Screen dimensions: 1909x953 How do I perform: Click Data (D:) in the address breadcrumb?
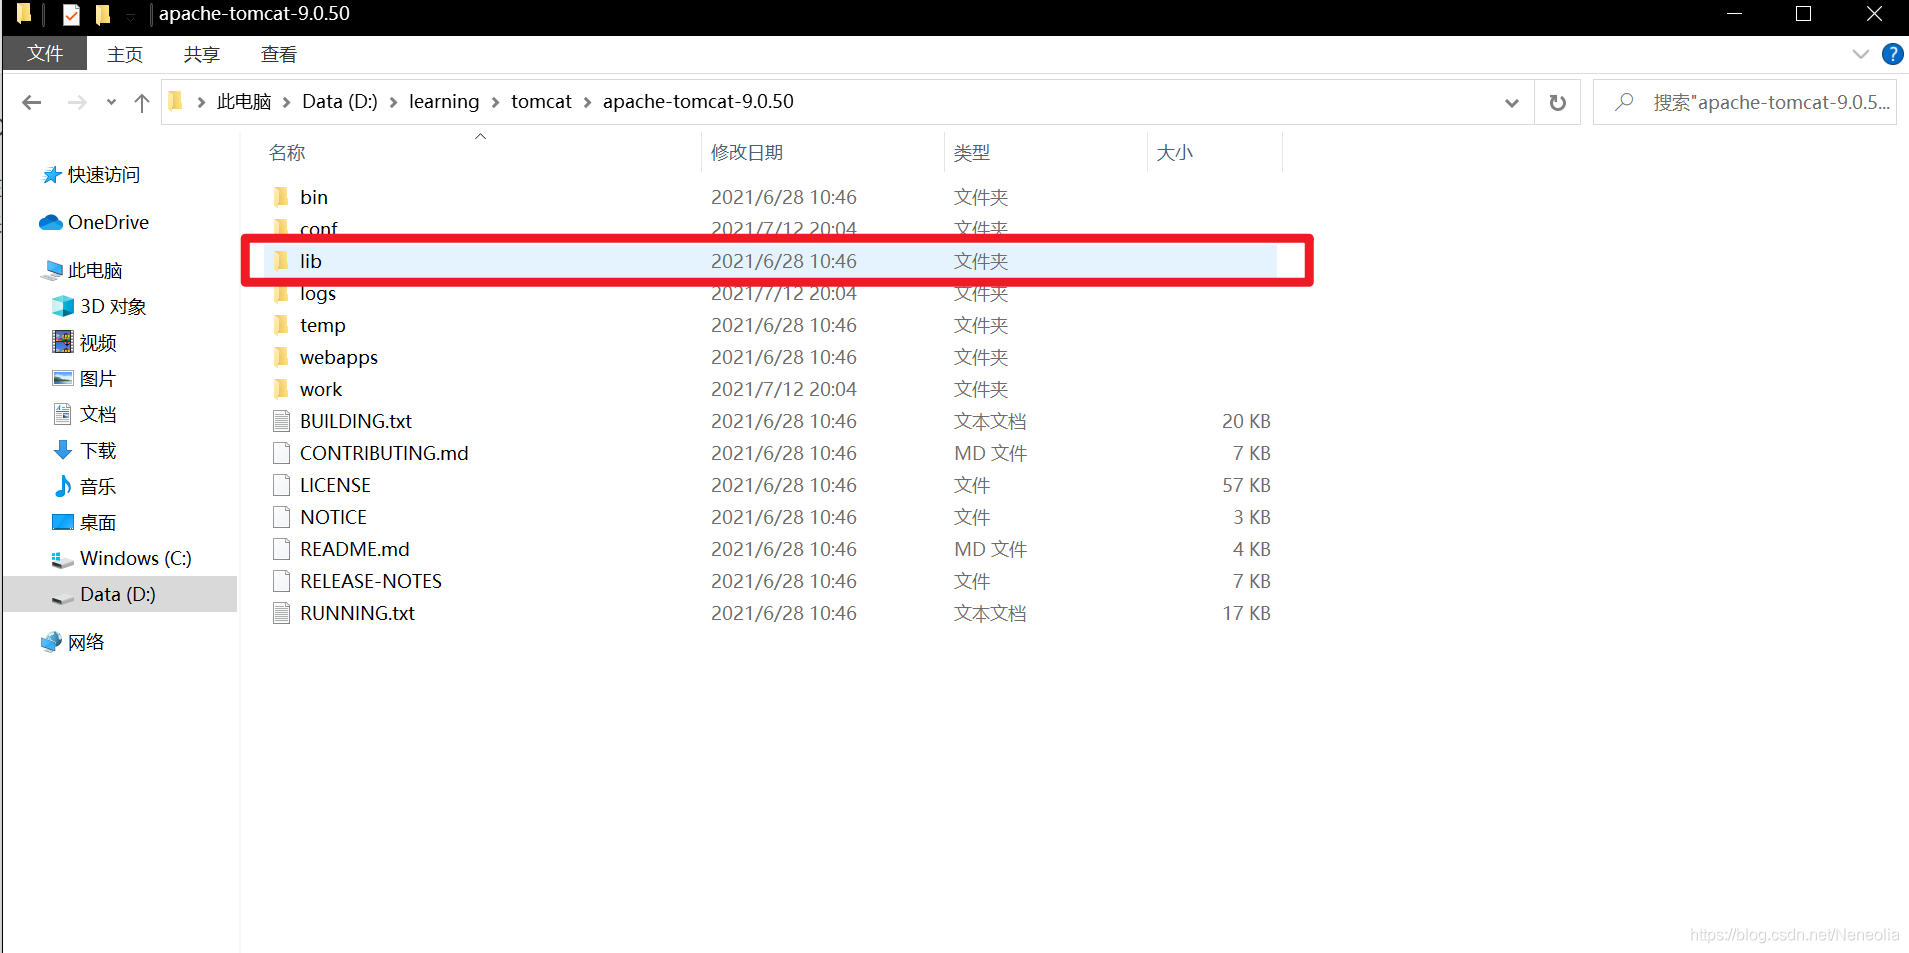pos(340,101)
